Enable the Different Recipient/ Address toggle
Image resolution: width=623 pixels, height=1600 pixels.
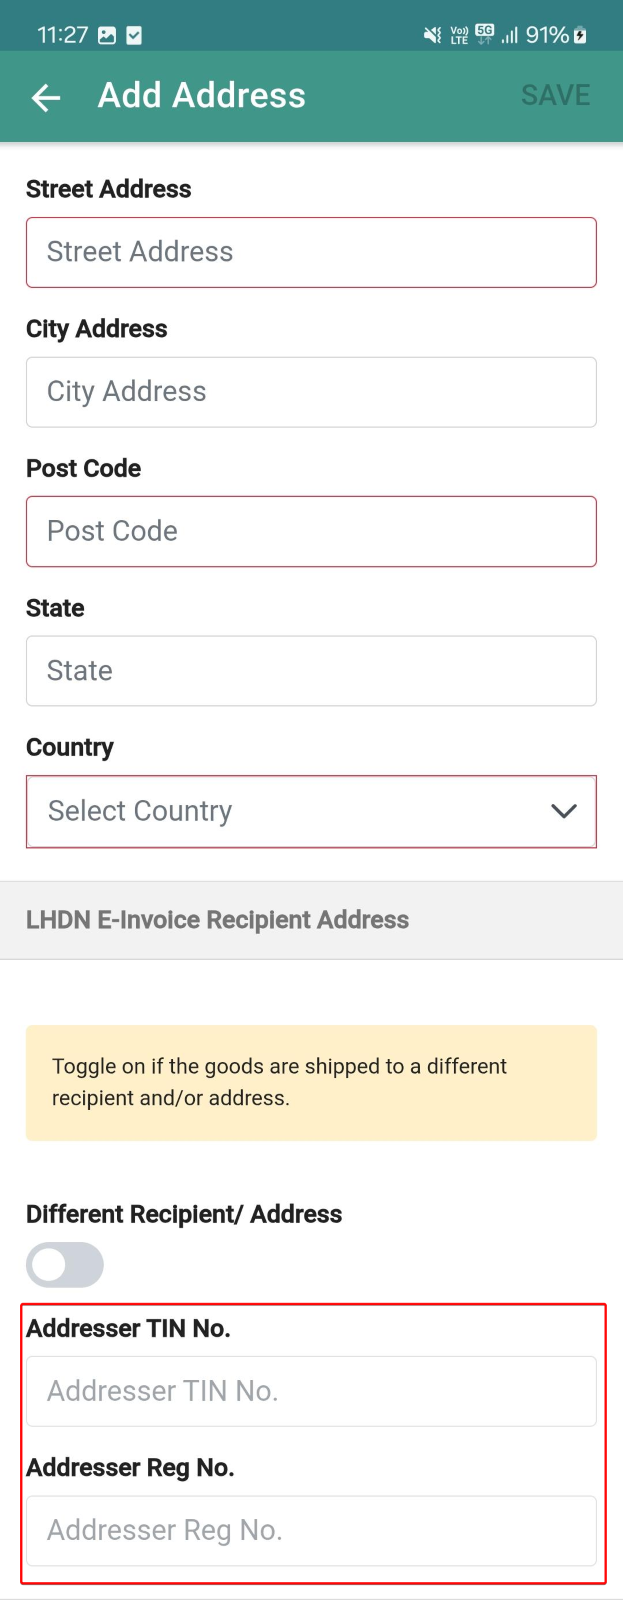pyautogui.click(x=65, y=1265)
